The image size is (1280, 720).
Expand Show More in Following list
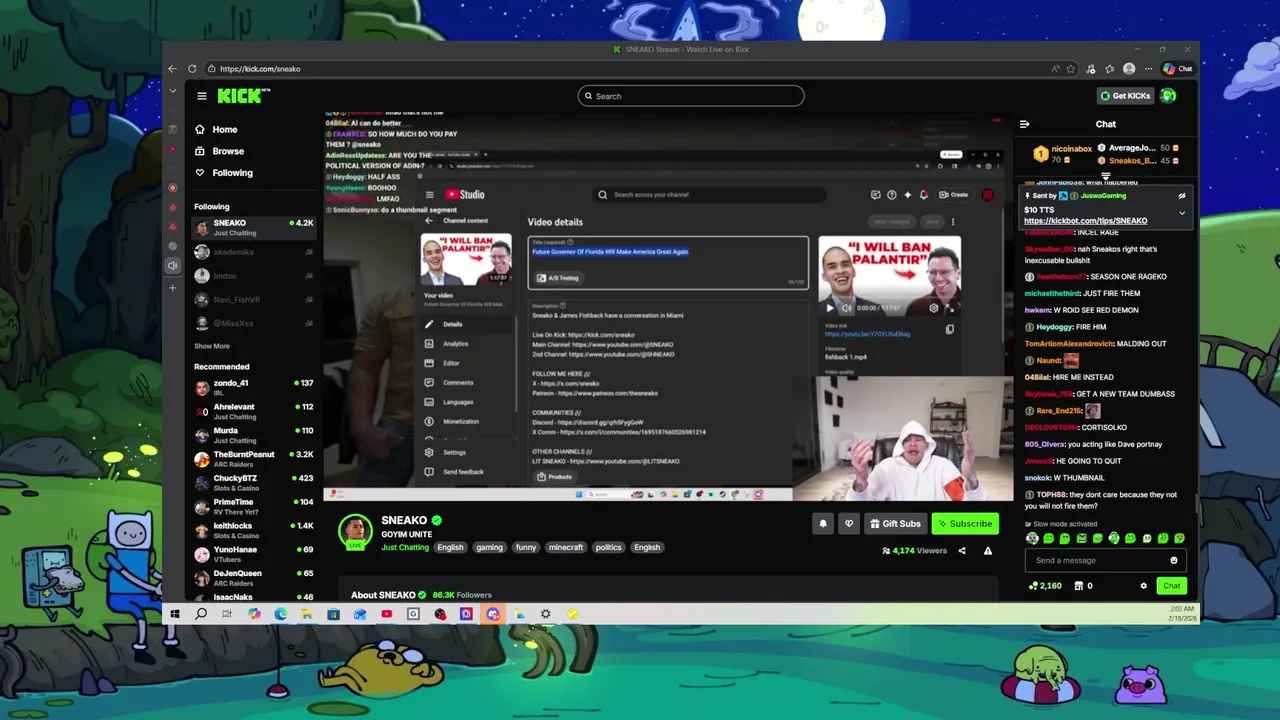[212, 346]
